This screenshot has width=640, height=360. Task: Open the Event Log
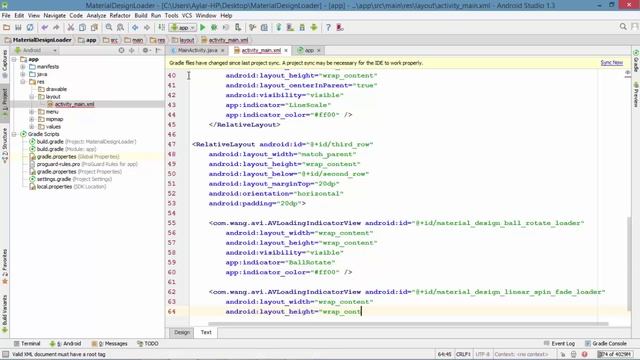coord(559,344)
